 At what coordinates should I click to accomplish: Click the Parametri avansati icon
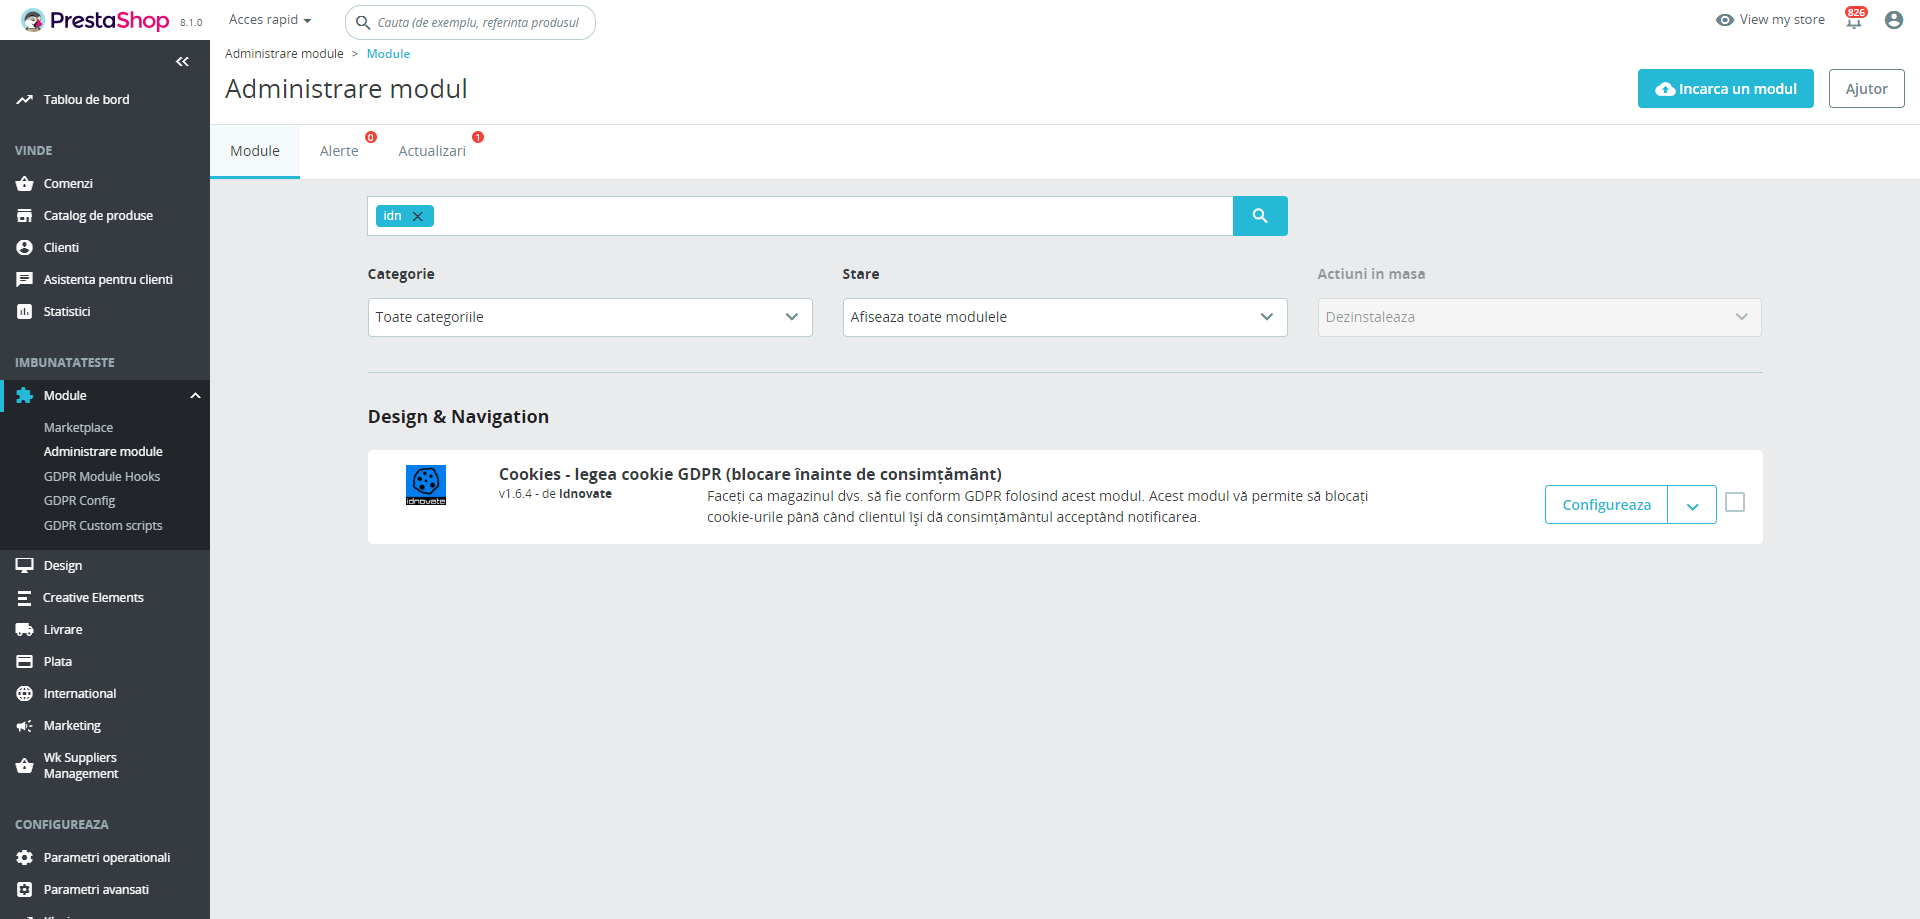coord(25,890)
